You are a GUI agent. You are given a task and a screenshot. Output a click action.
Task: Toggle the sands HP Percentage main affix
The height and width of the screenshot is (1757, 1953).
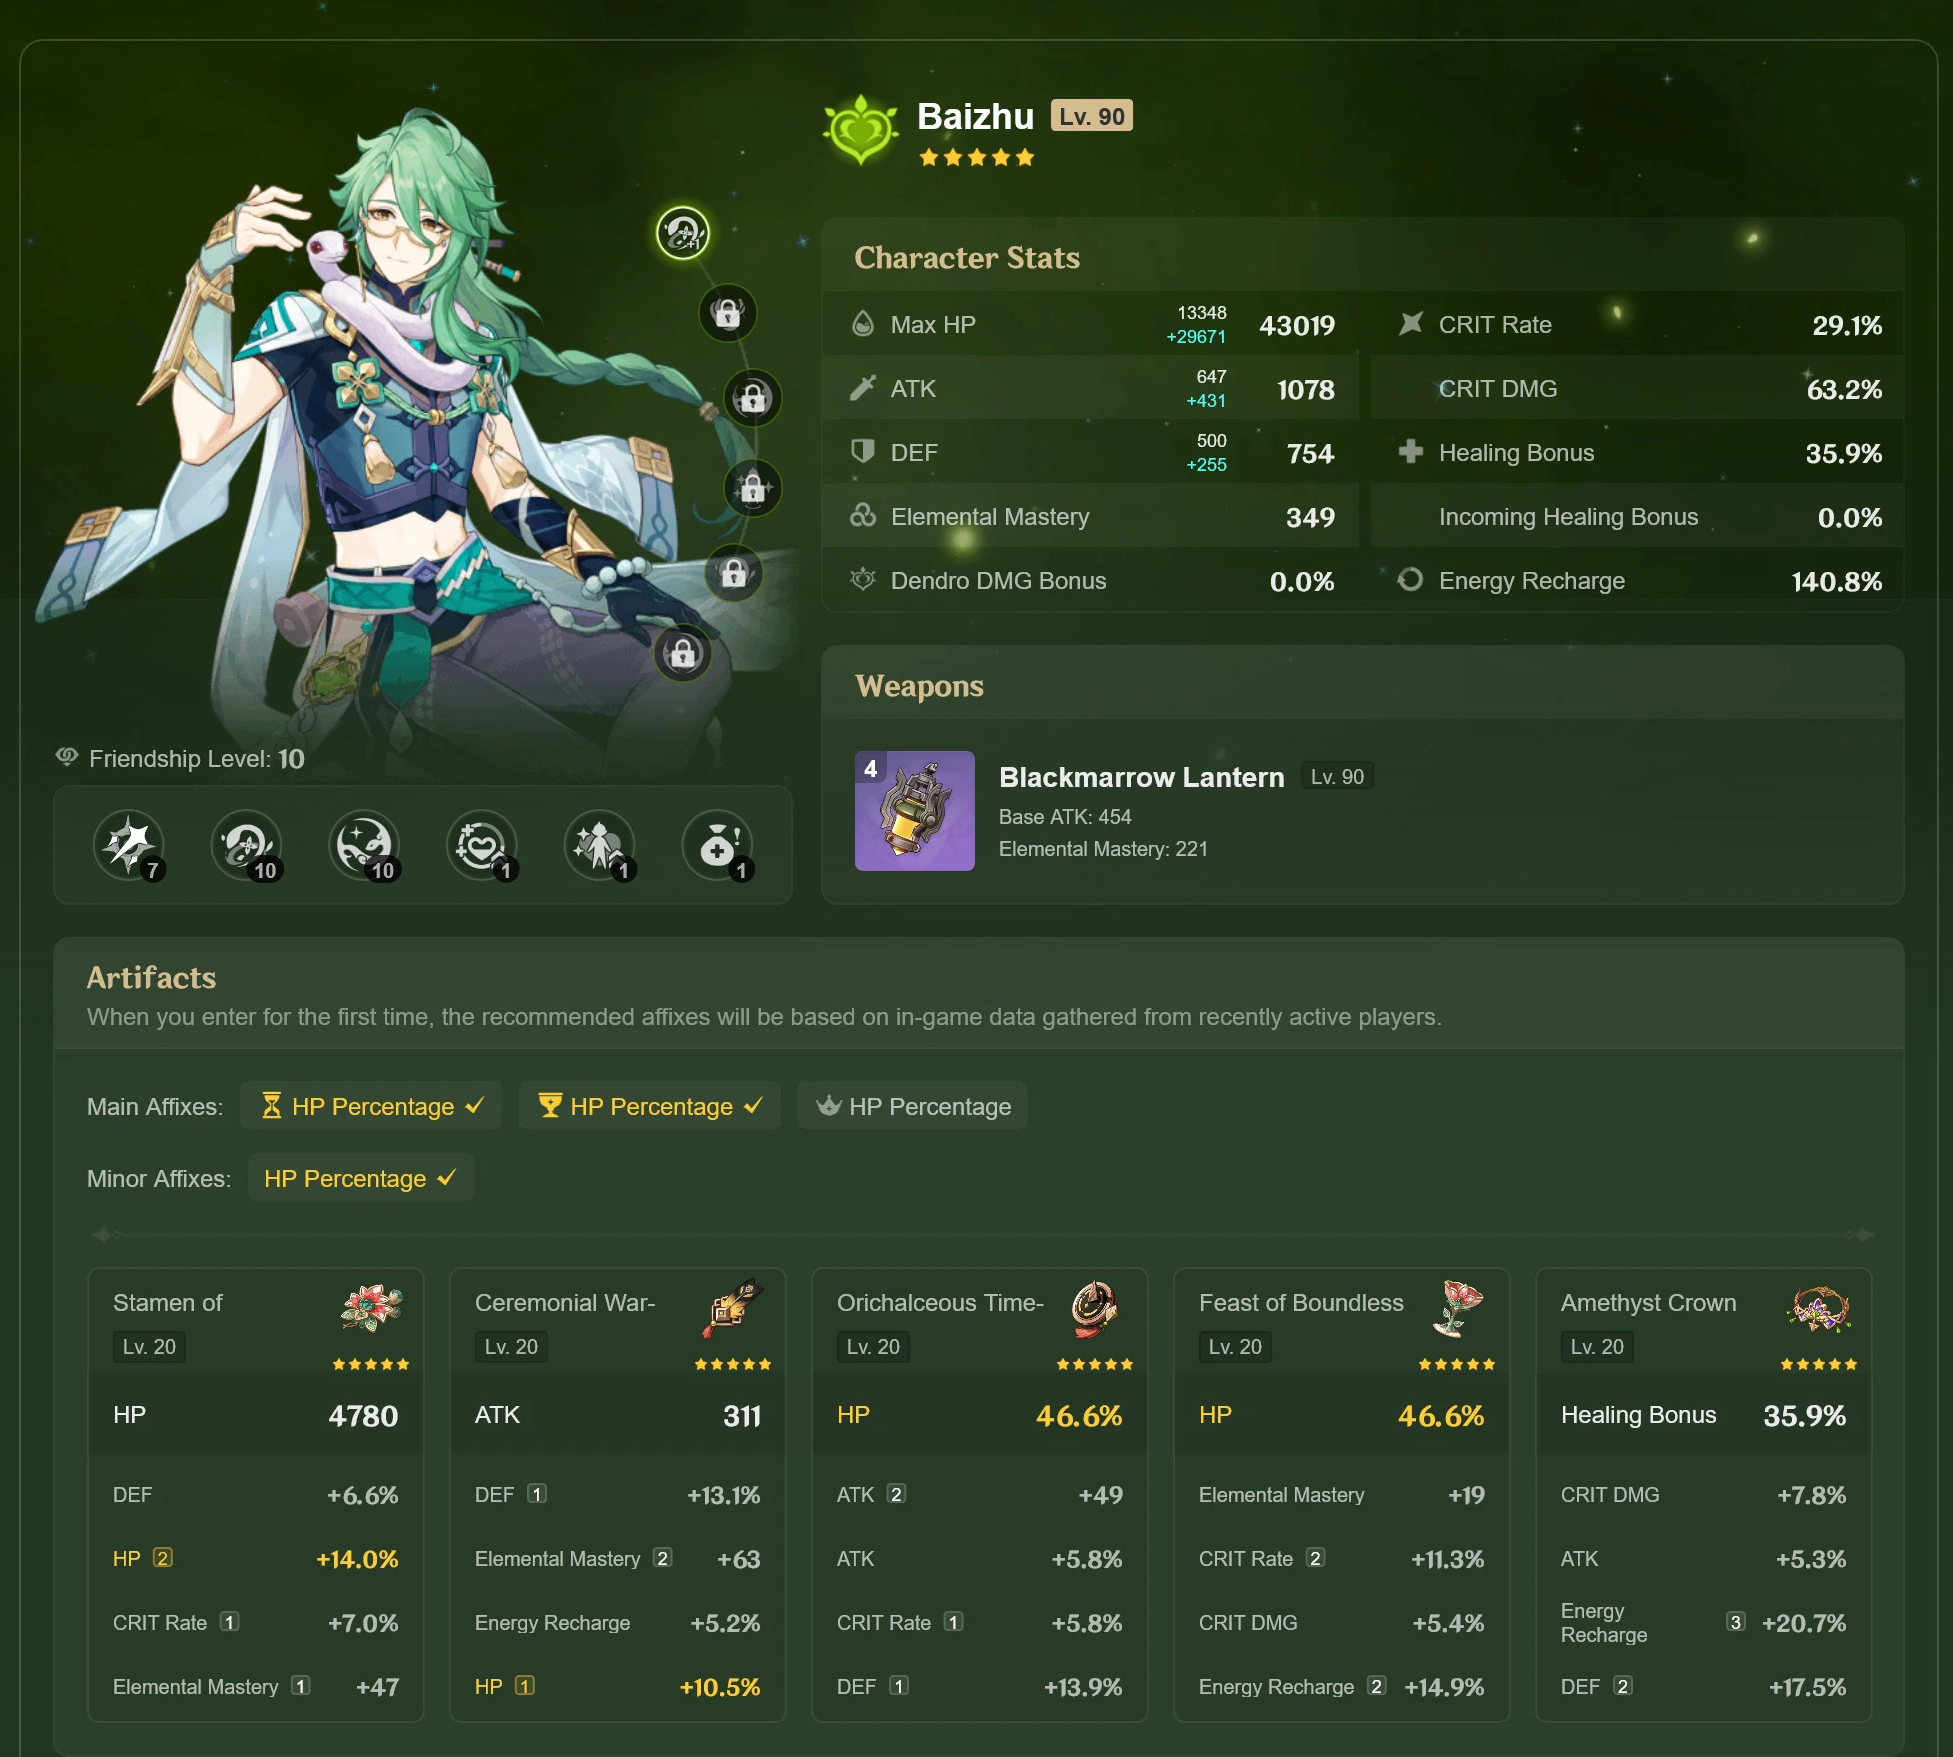coord(371,1106)
